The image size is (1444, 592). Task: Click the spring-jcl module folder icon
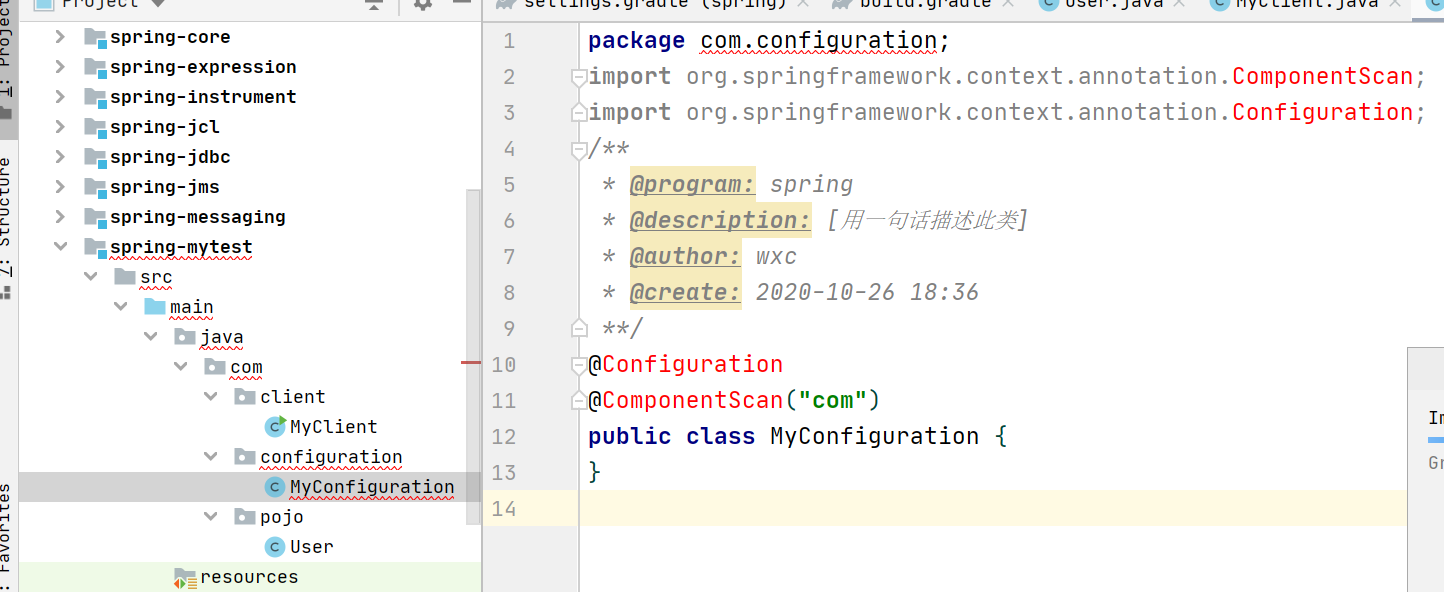coord(95,128)
